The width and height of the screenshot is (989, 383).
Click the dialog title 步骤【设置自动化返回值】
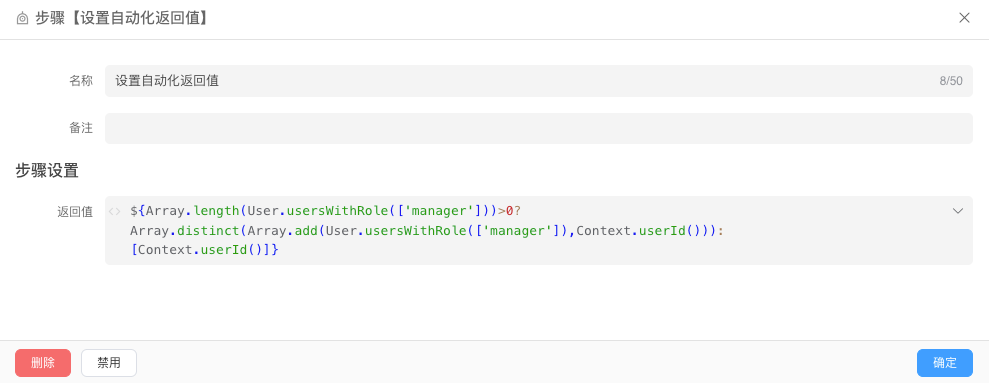coord(122,18)
